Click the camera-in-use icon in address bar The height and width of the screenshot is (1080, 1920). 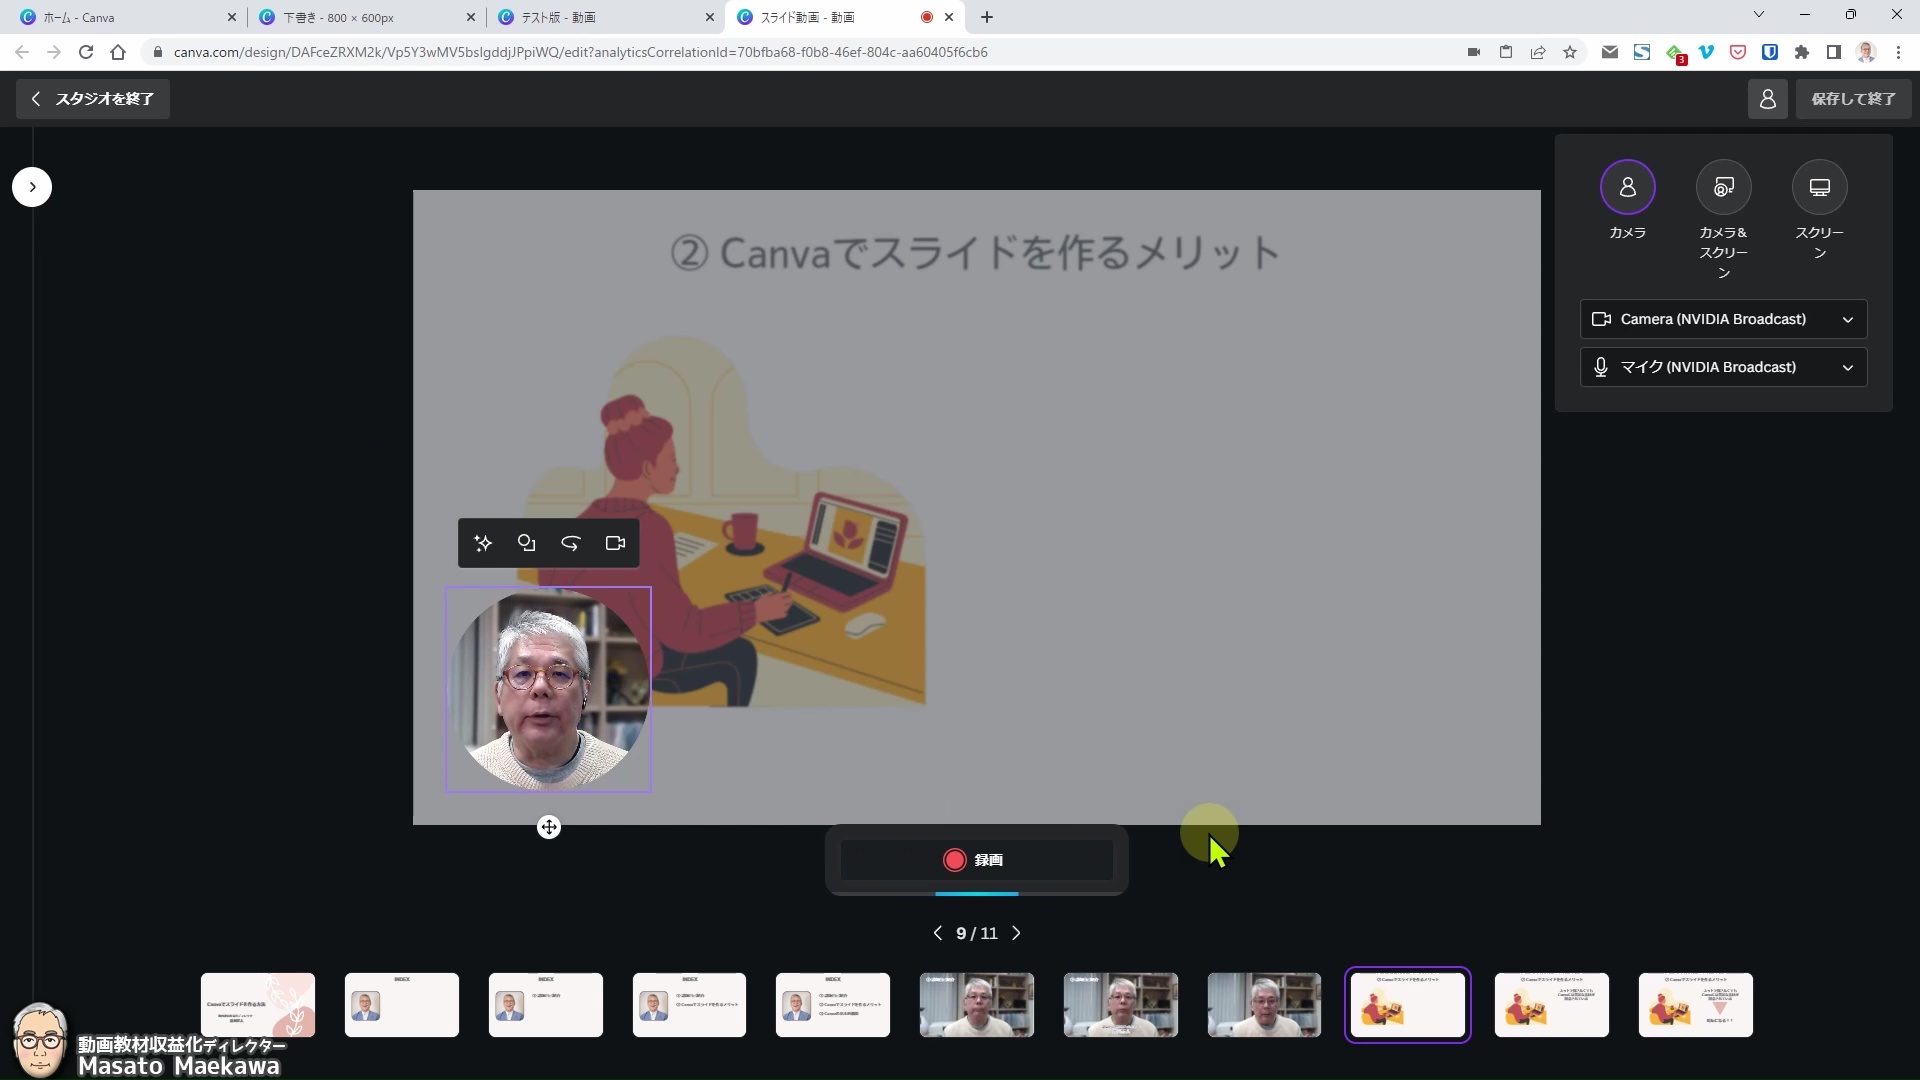[x=1474, y=52]
